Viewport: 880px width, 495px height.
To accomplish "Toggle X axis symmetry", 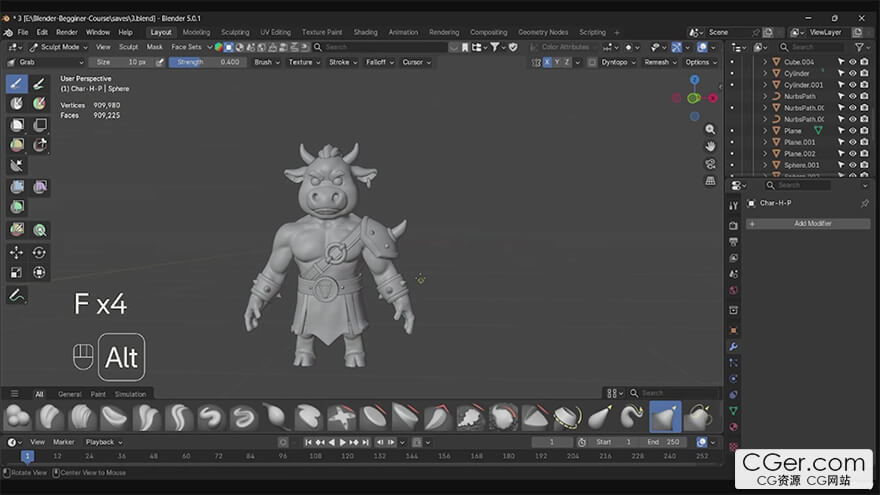I will (x=547, y=62).
